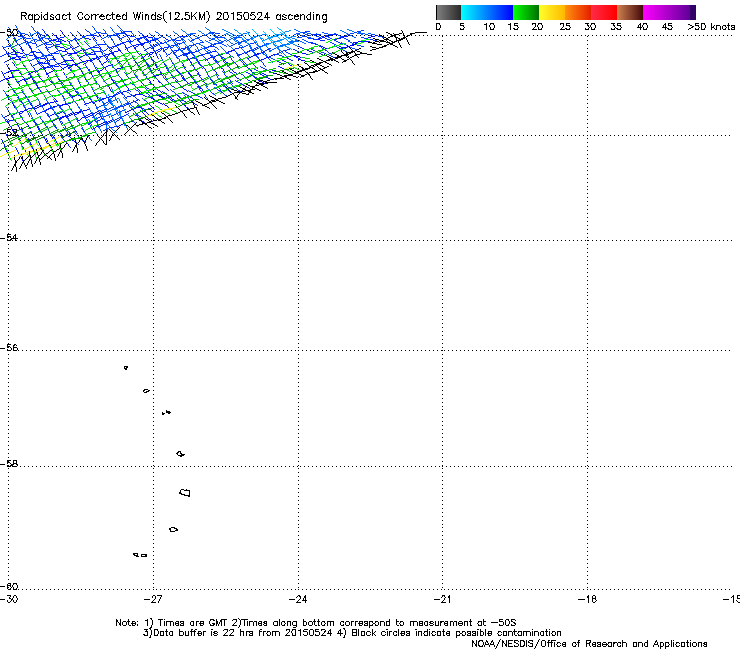Click the magenta-purple 40-50 knots color band
This screenshot has width=740, height=650.
[669, 12]
